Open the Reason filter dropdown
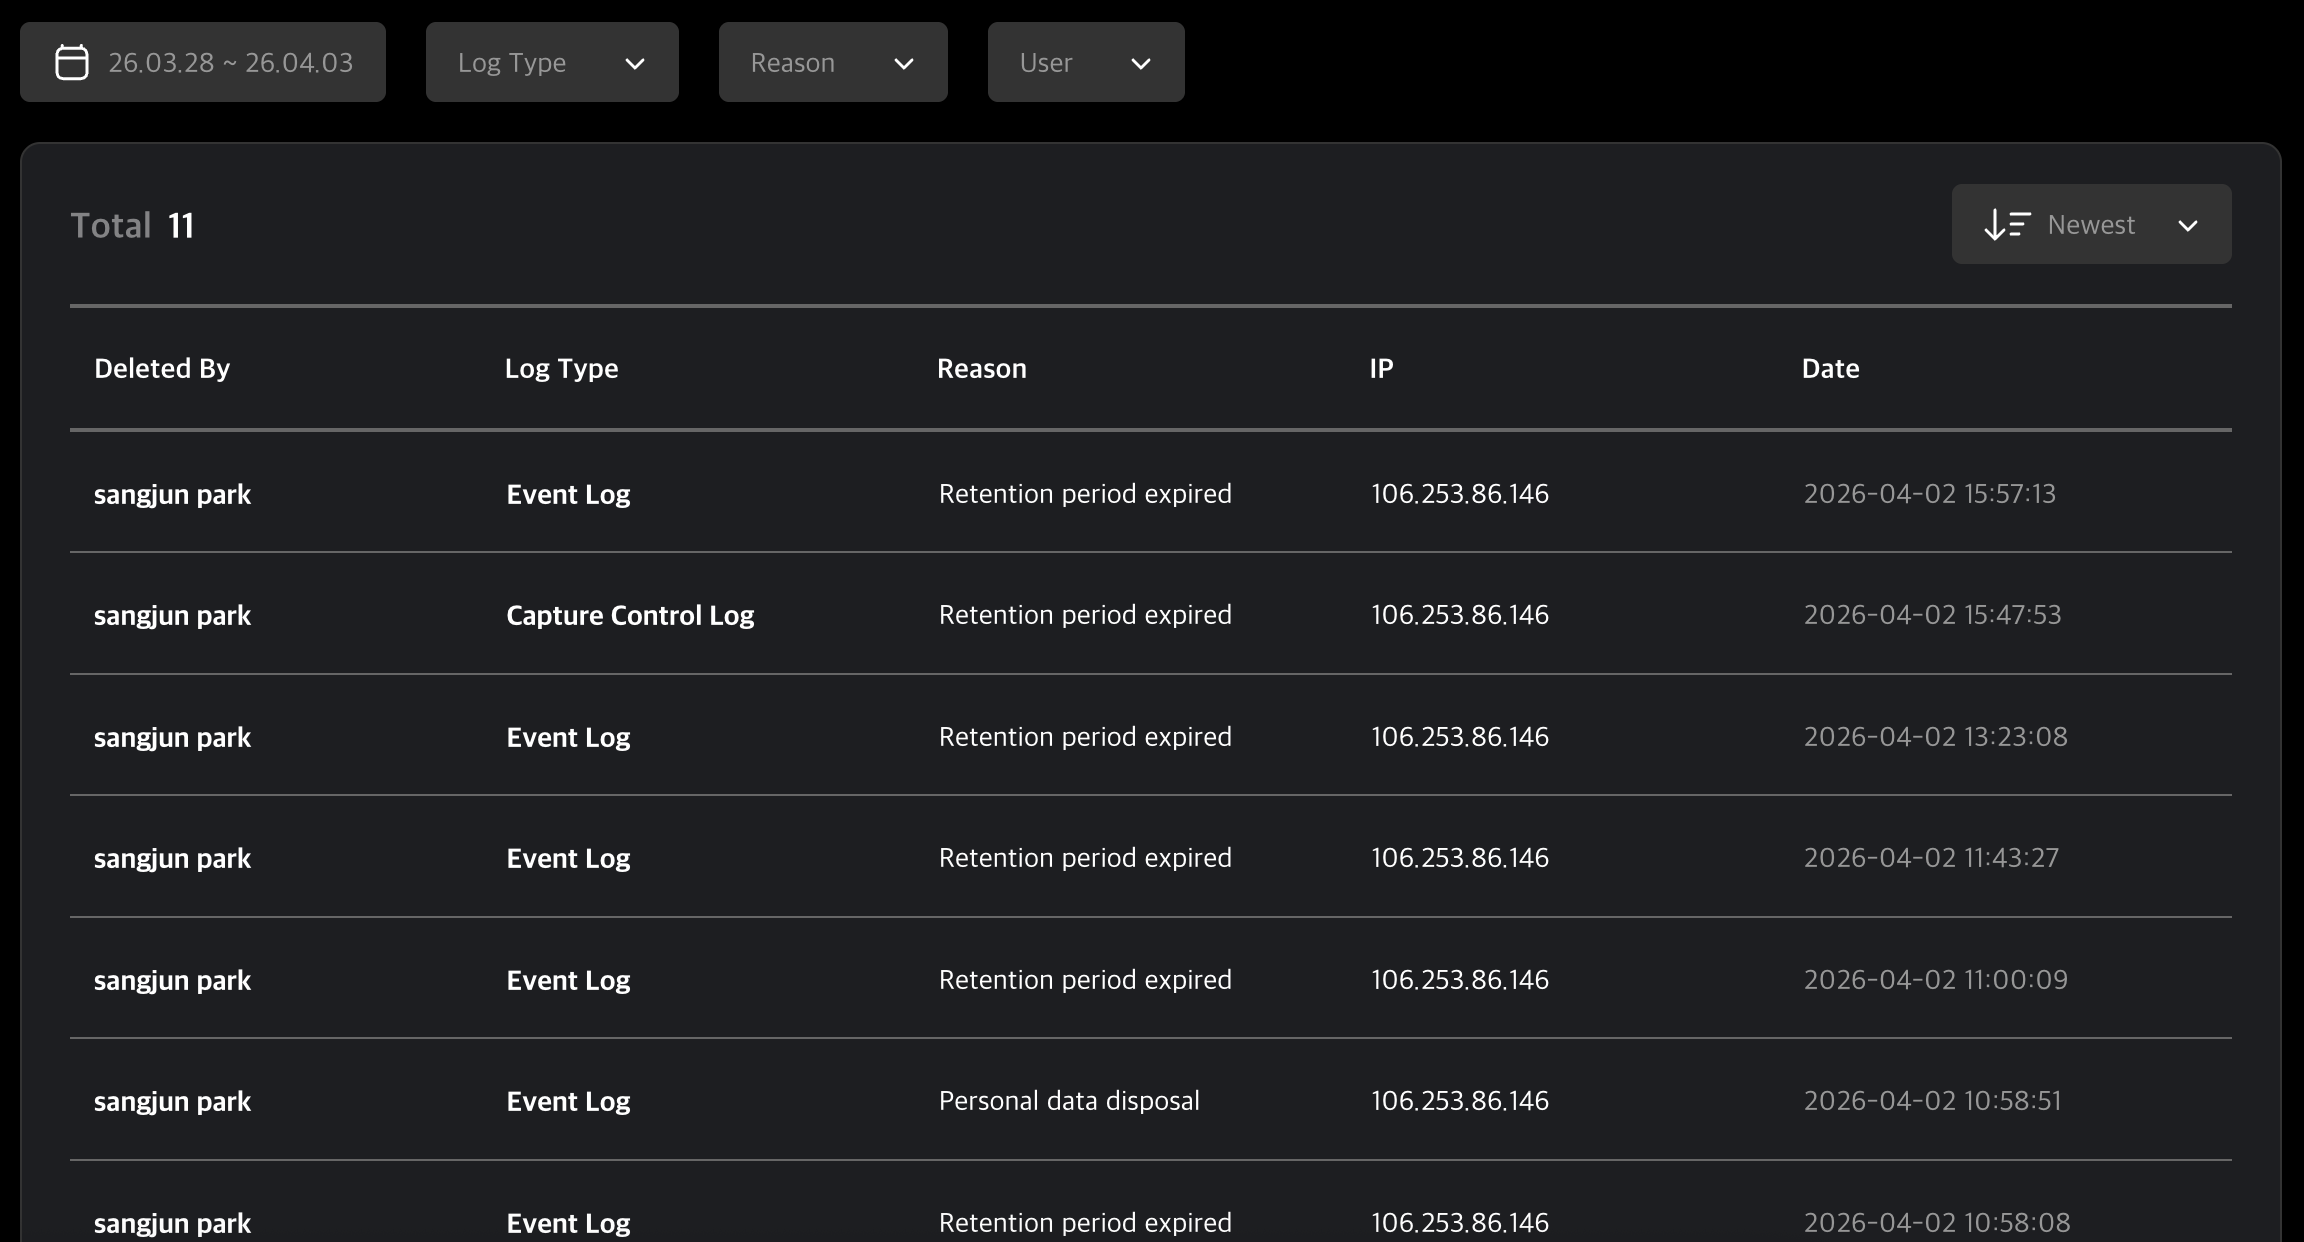Screen dimensions: 2304x1242 (833, 62)
